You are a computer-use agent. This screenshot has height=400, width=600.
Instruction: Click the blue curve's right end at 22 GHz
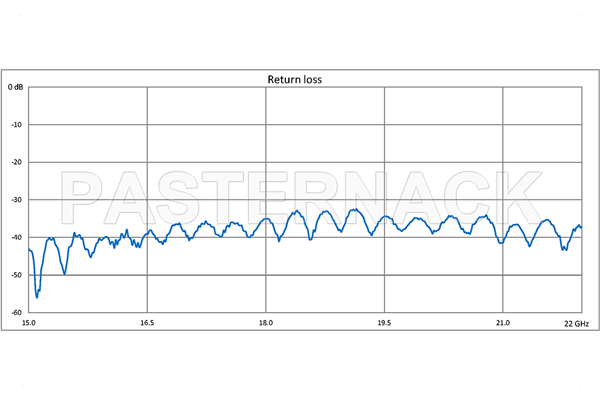581,228
